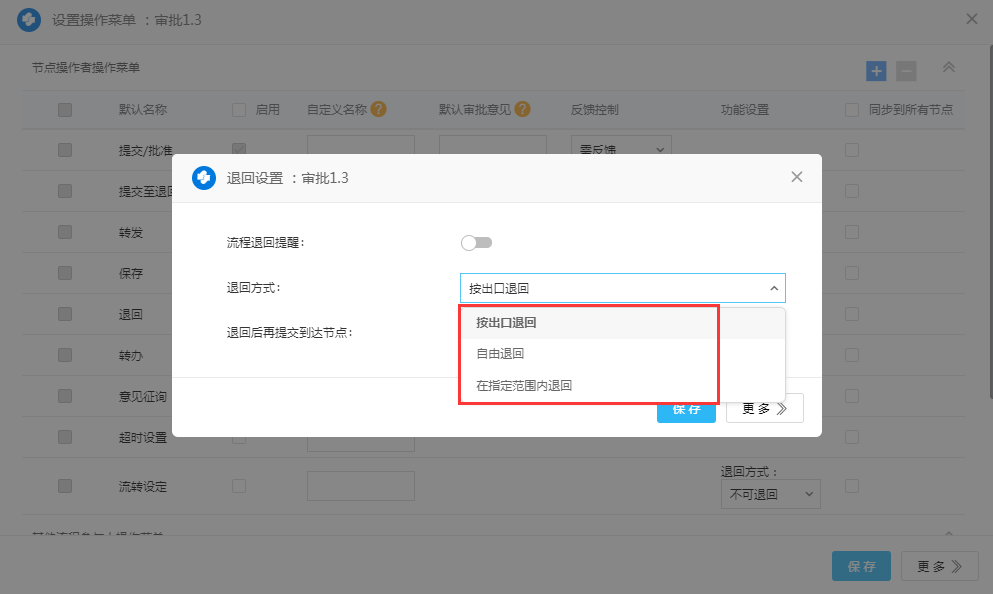Image resolution: width=993 pixels, height=594 pixels.
Task: Click the 退回设置 dialog logo icon
Action: click(x=205, y=177)
